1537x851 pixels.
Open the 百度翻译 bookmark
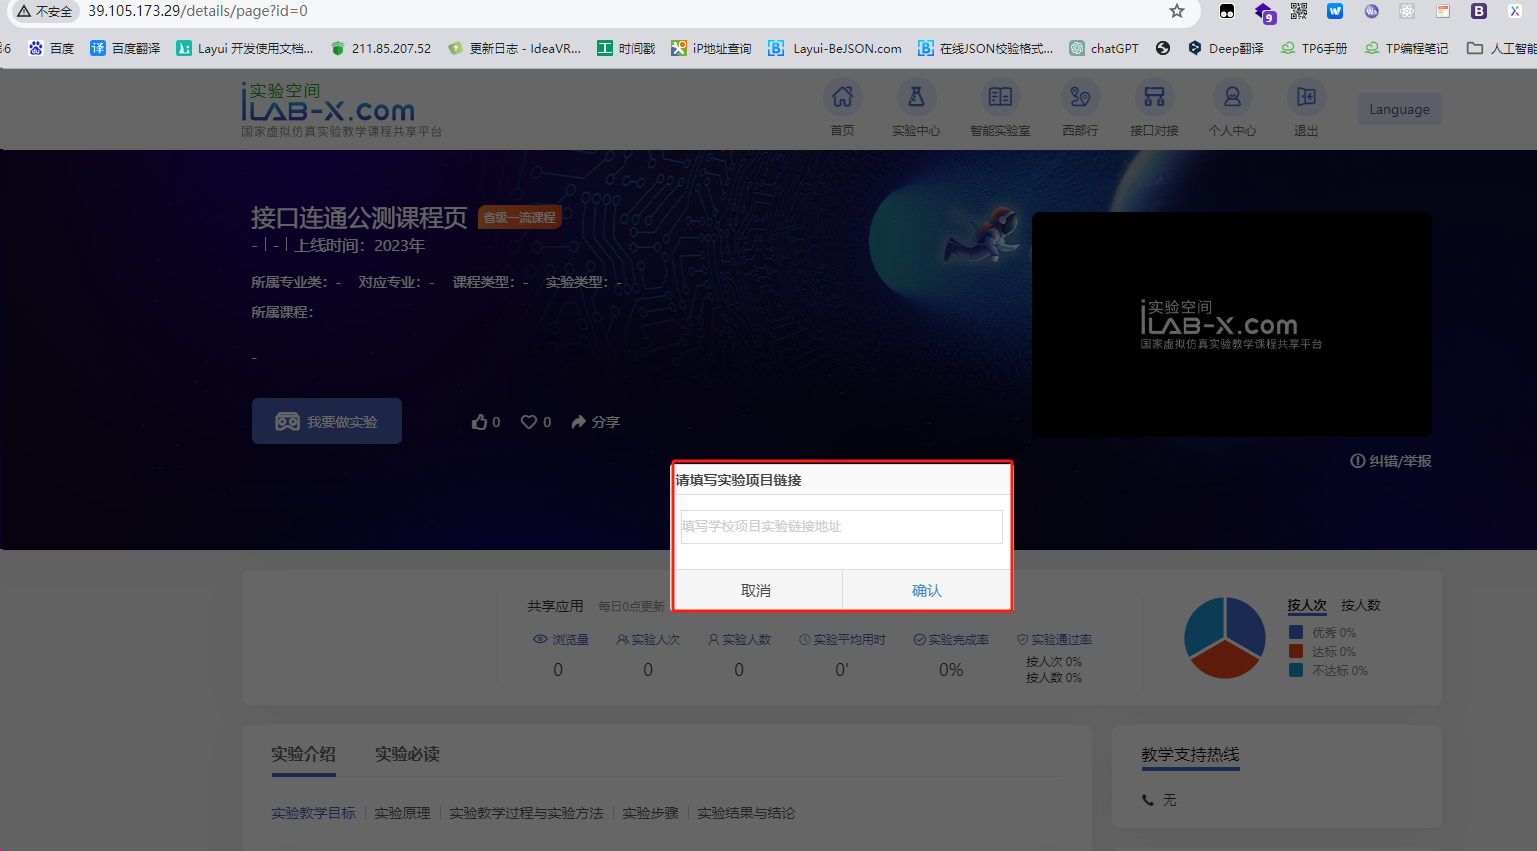tap(125, 48)
